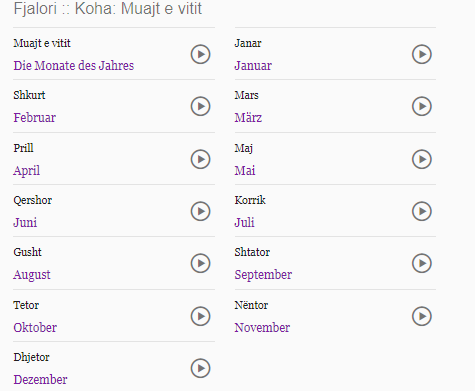Click the Januar translation link

[x=253, y=65]
